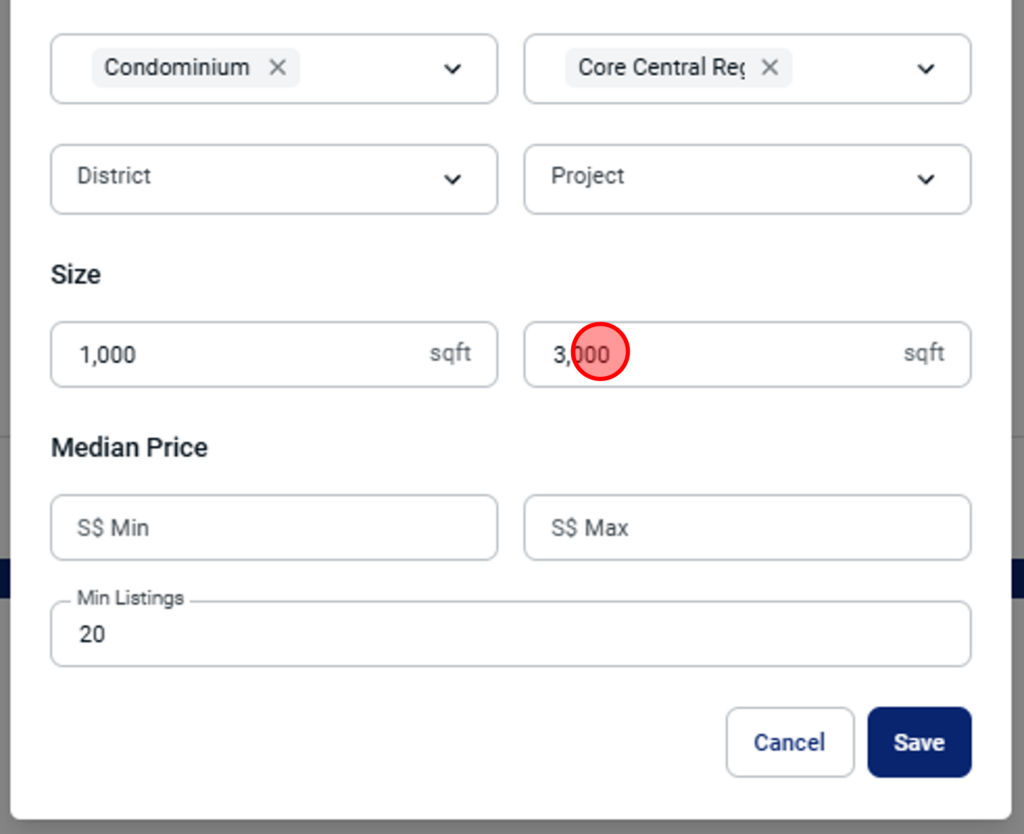Click the sqft suffix in minimum size
This screenshot has width=1024, height=834.
pyautogui.click(x=450, y=353)
